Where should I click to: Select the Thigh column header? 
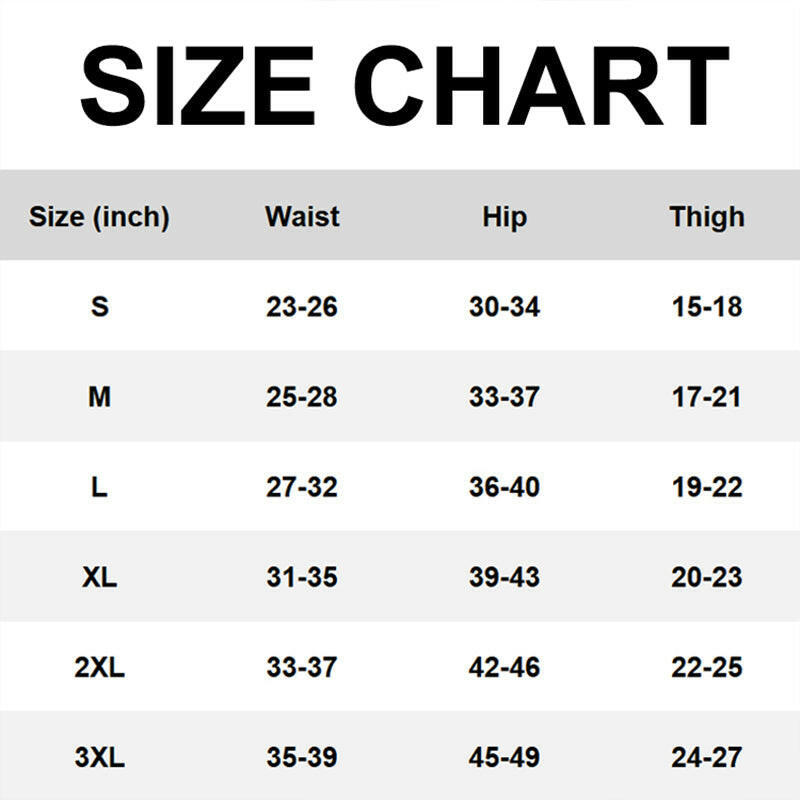(707, 216)
